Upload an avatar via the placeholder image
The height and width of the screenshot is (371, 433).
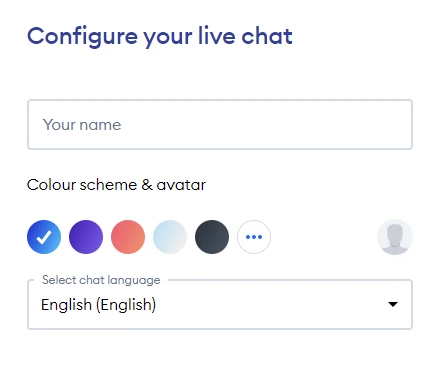pyautogui.click(x=395, y=237)
